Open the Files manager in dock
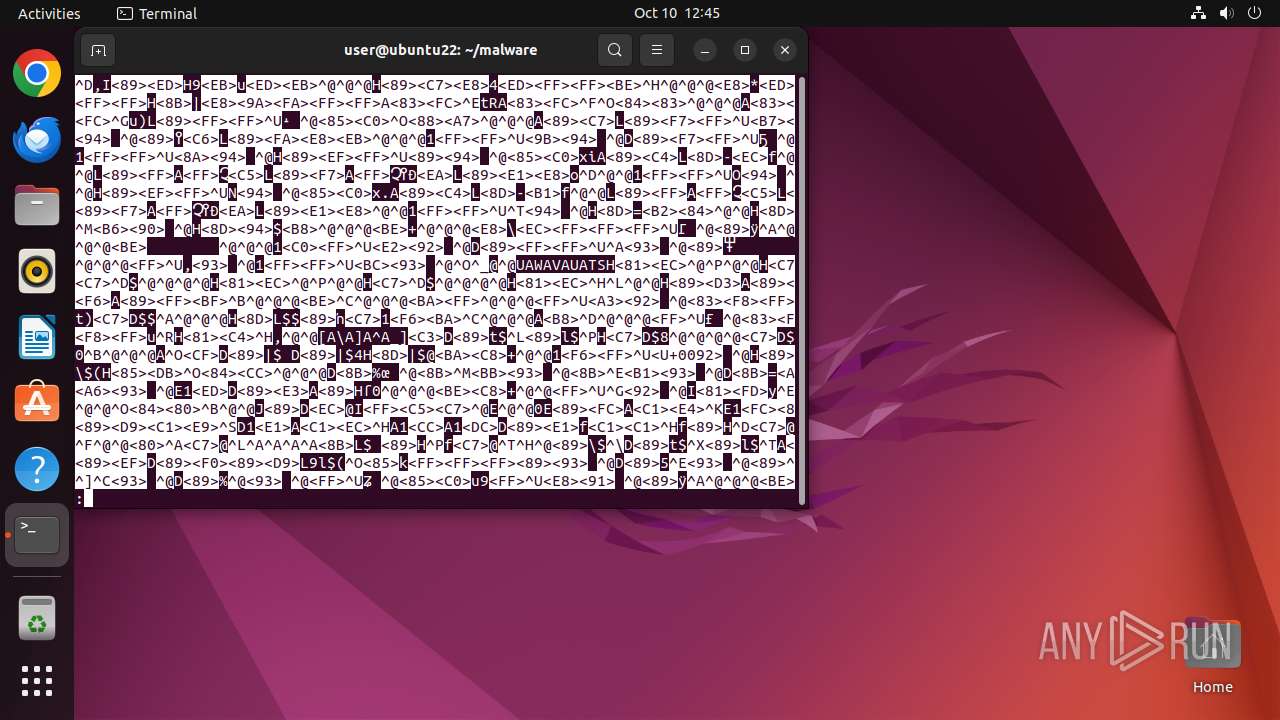 coord(37,205)
